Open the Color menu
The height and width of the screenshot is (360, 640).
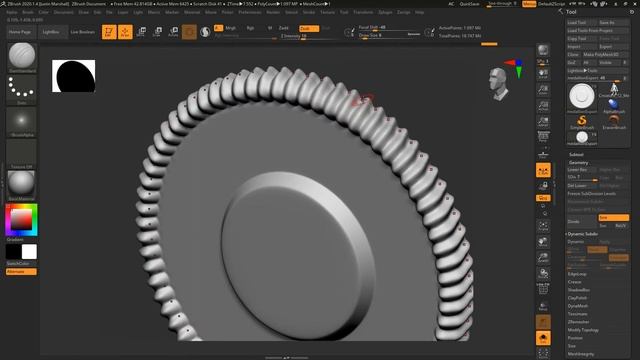[43, 12]
